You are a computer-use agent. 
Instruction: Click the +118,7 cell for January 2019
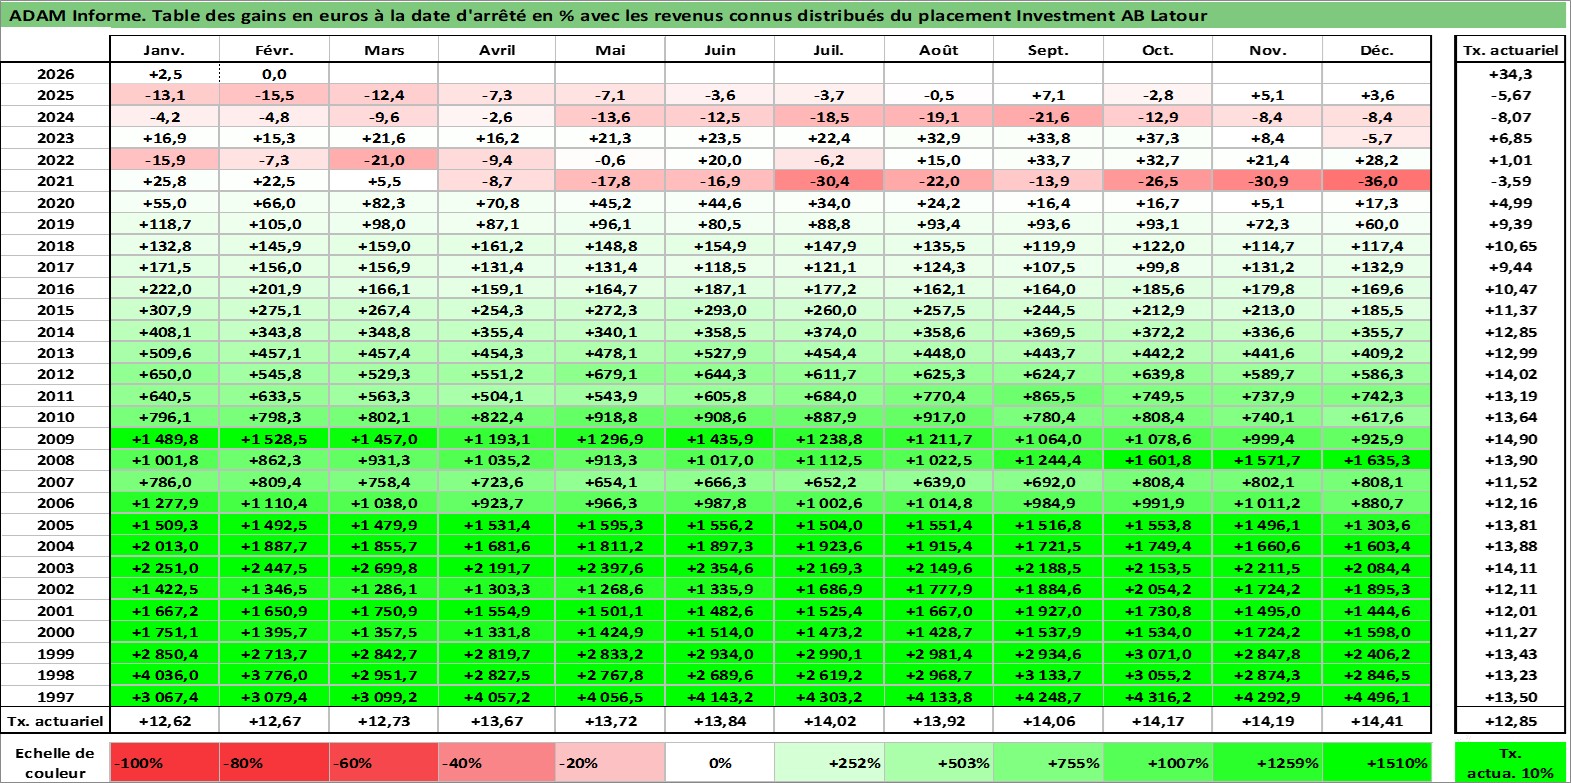[164, 224]
